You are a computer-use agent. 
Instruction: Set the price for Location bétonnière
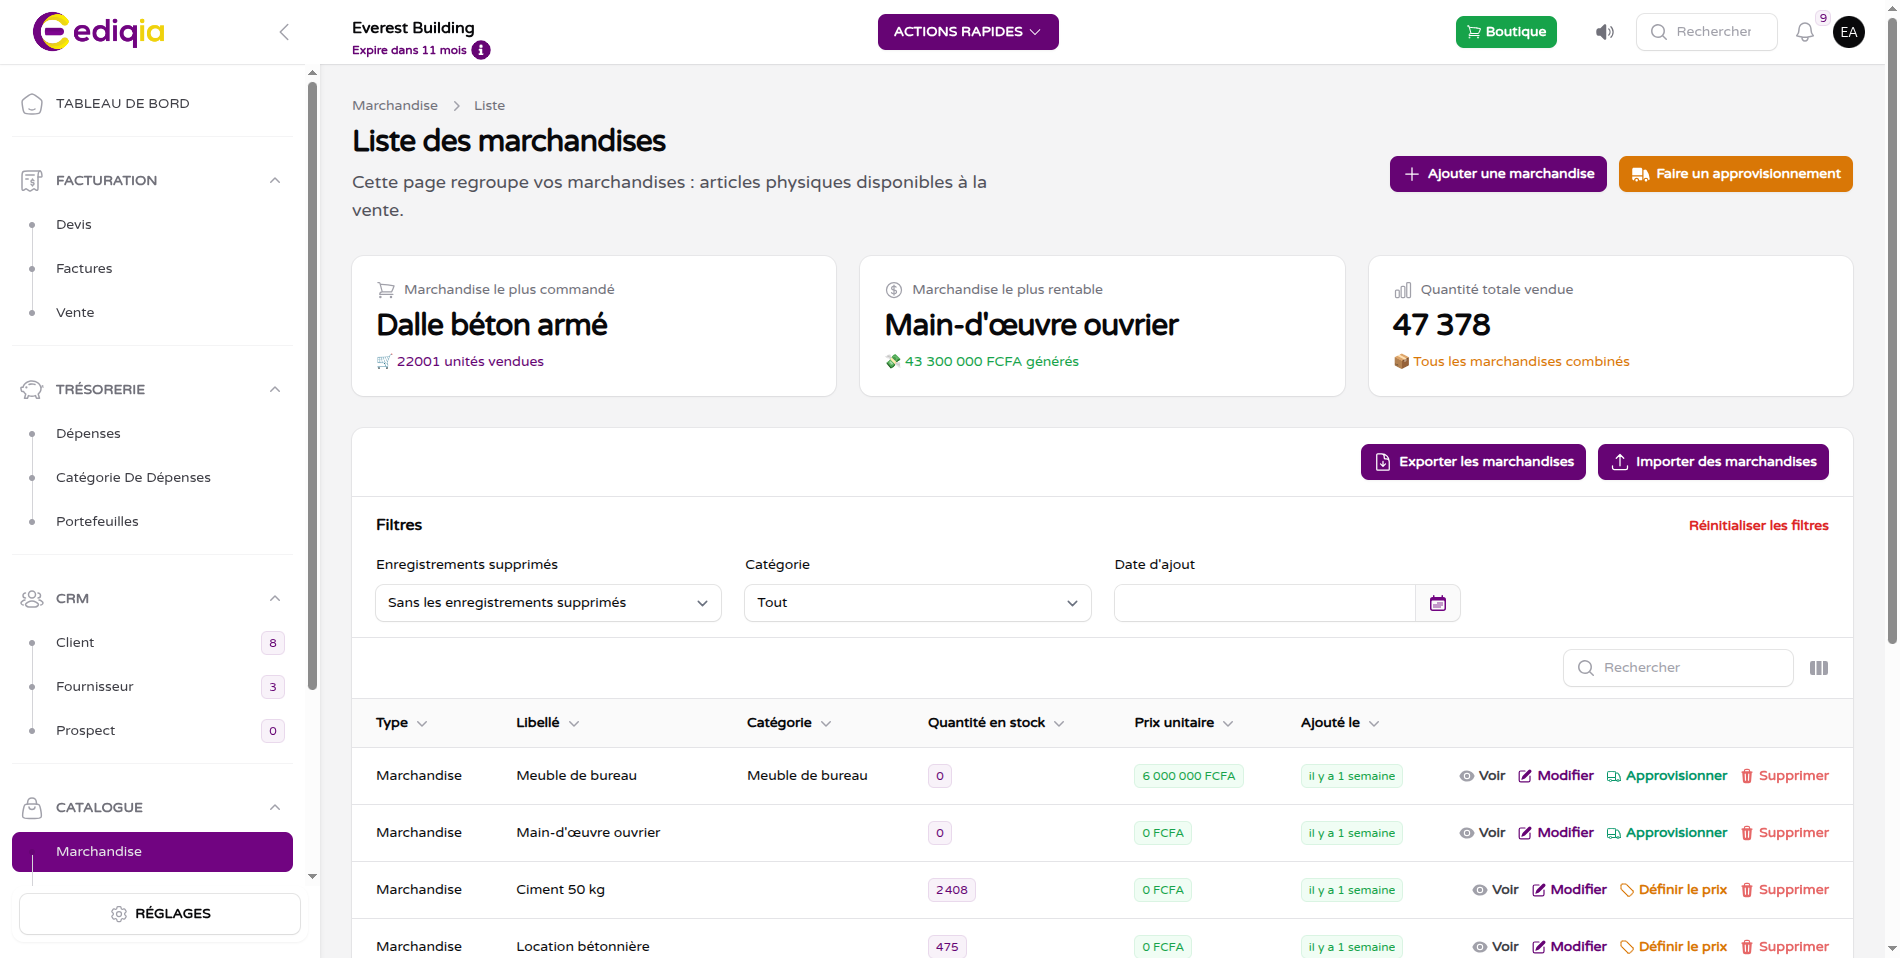(x=1673, y=947)
